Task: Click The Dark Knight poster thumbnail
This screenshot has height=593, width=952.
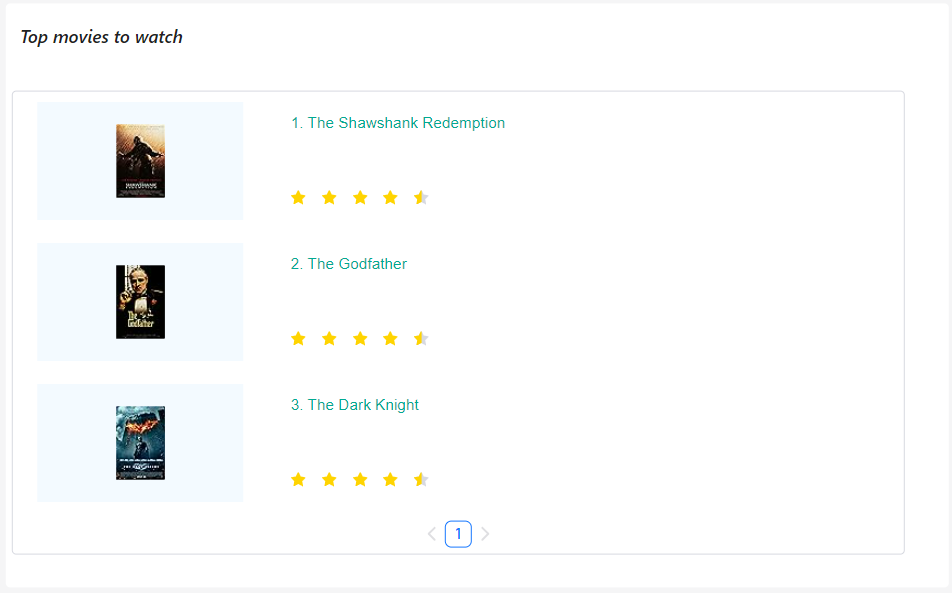Action: (x=140, y=443)
